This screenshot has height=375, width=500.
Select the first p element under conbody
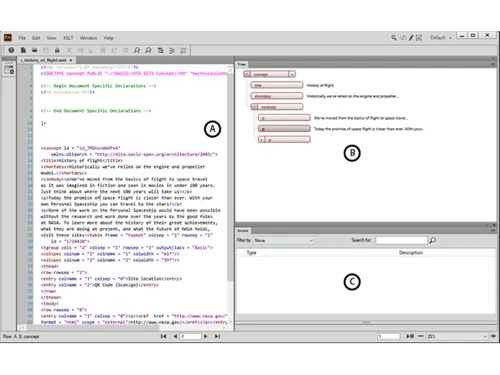click(x=284, y=118)
